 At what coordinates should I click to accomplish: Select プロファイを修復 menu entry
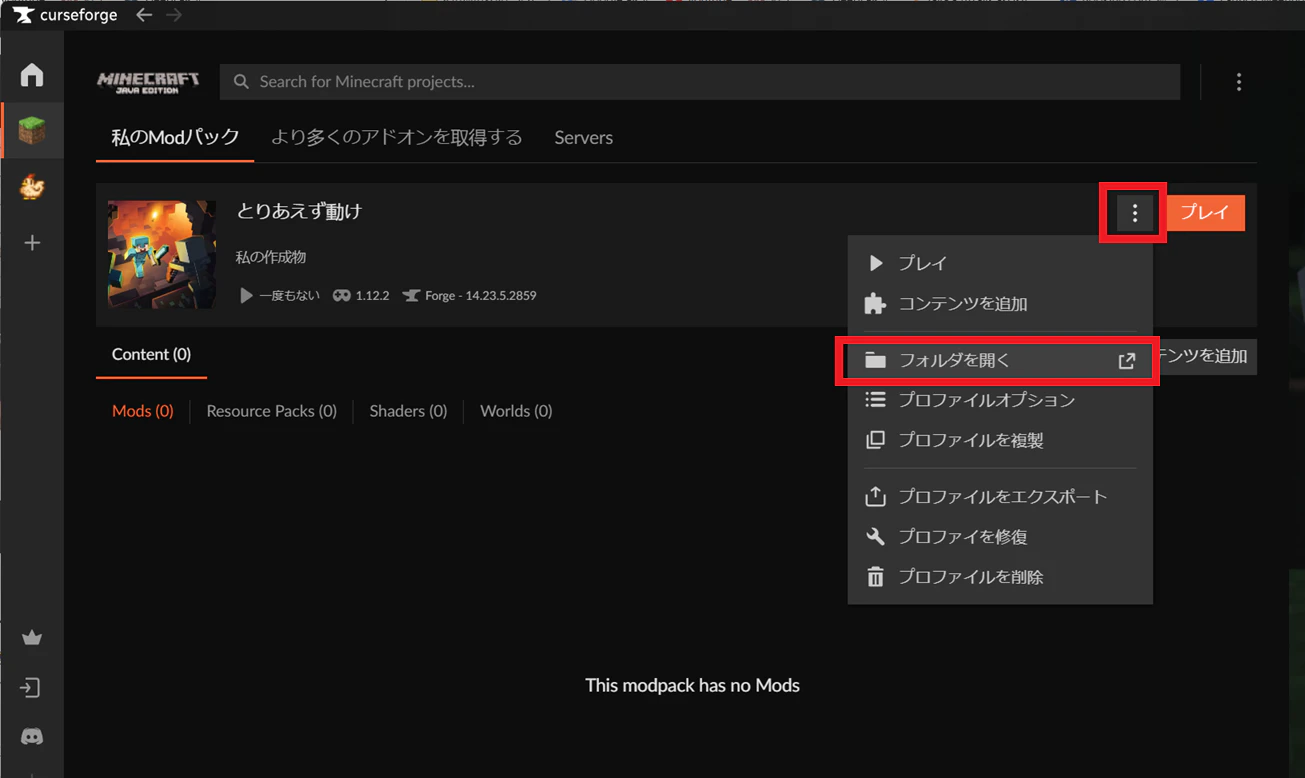tap(1000, 537)
